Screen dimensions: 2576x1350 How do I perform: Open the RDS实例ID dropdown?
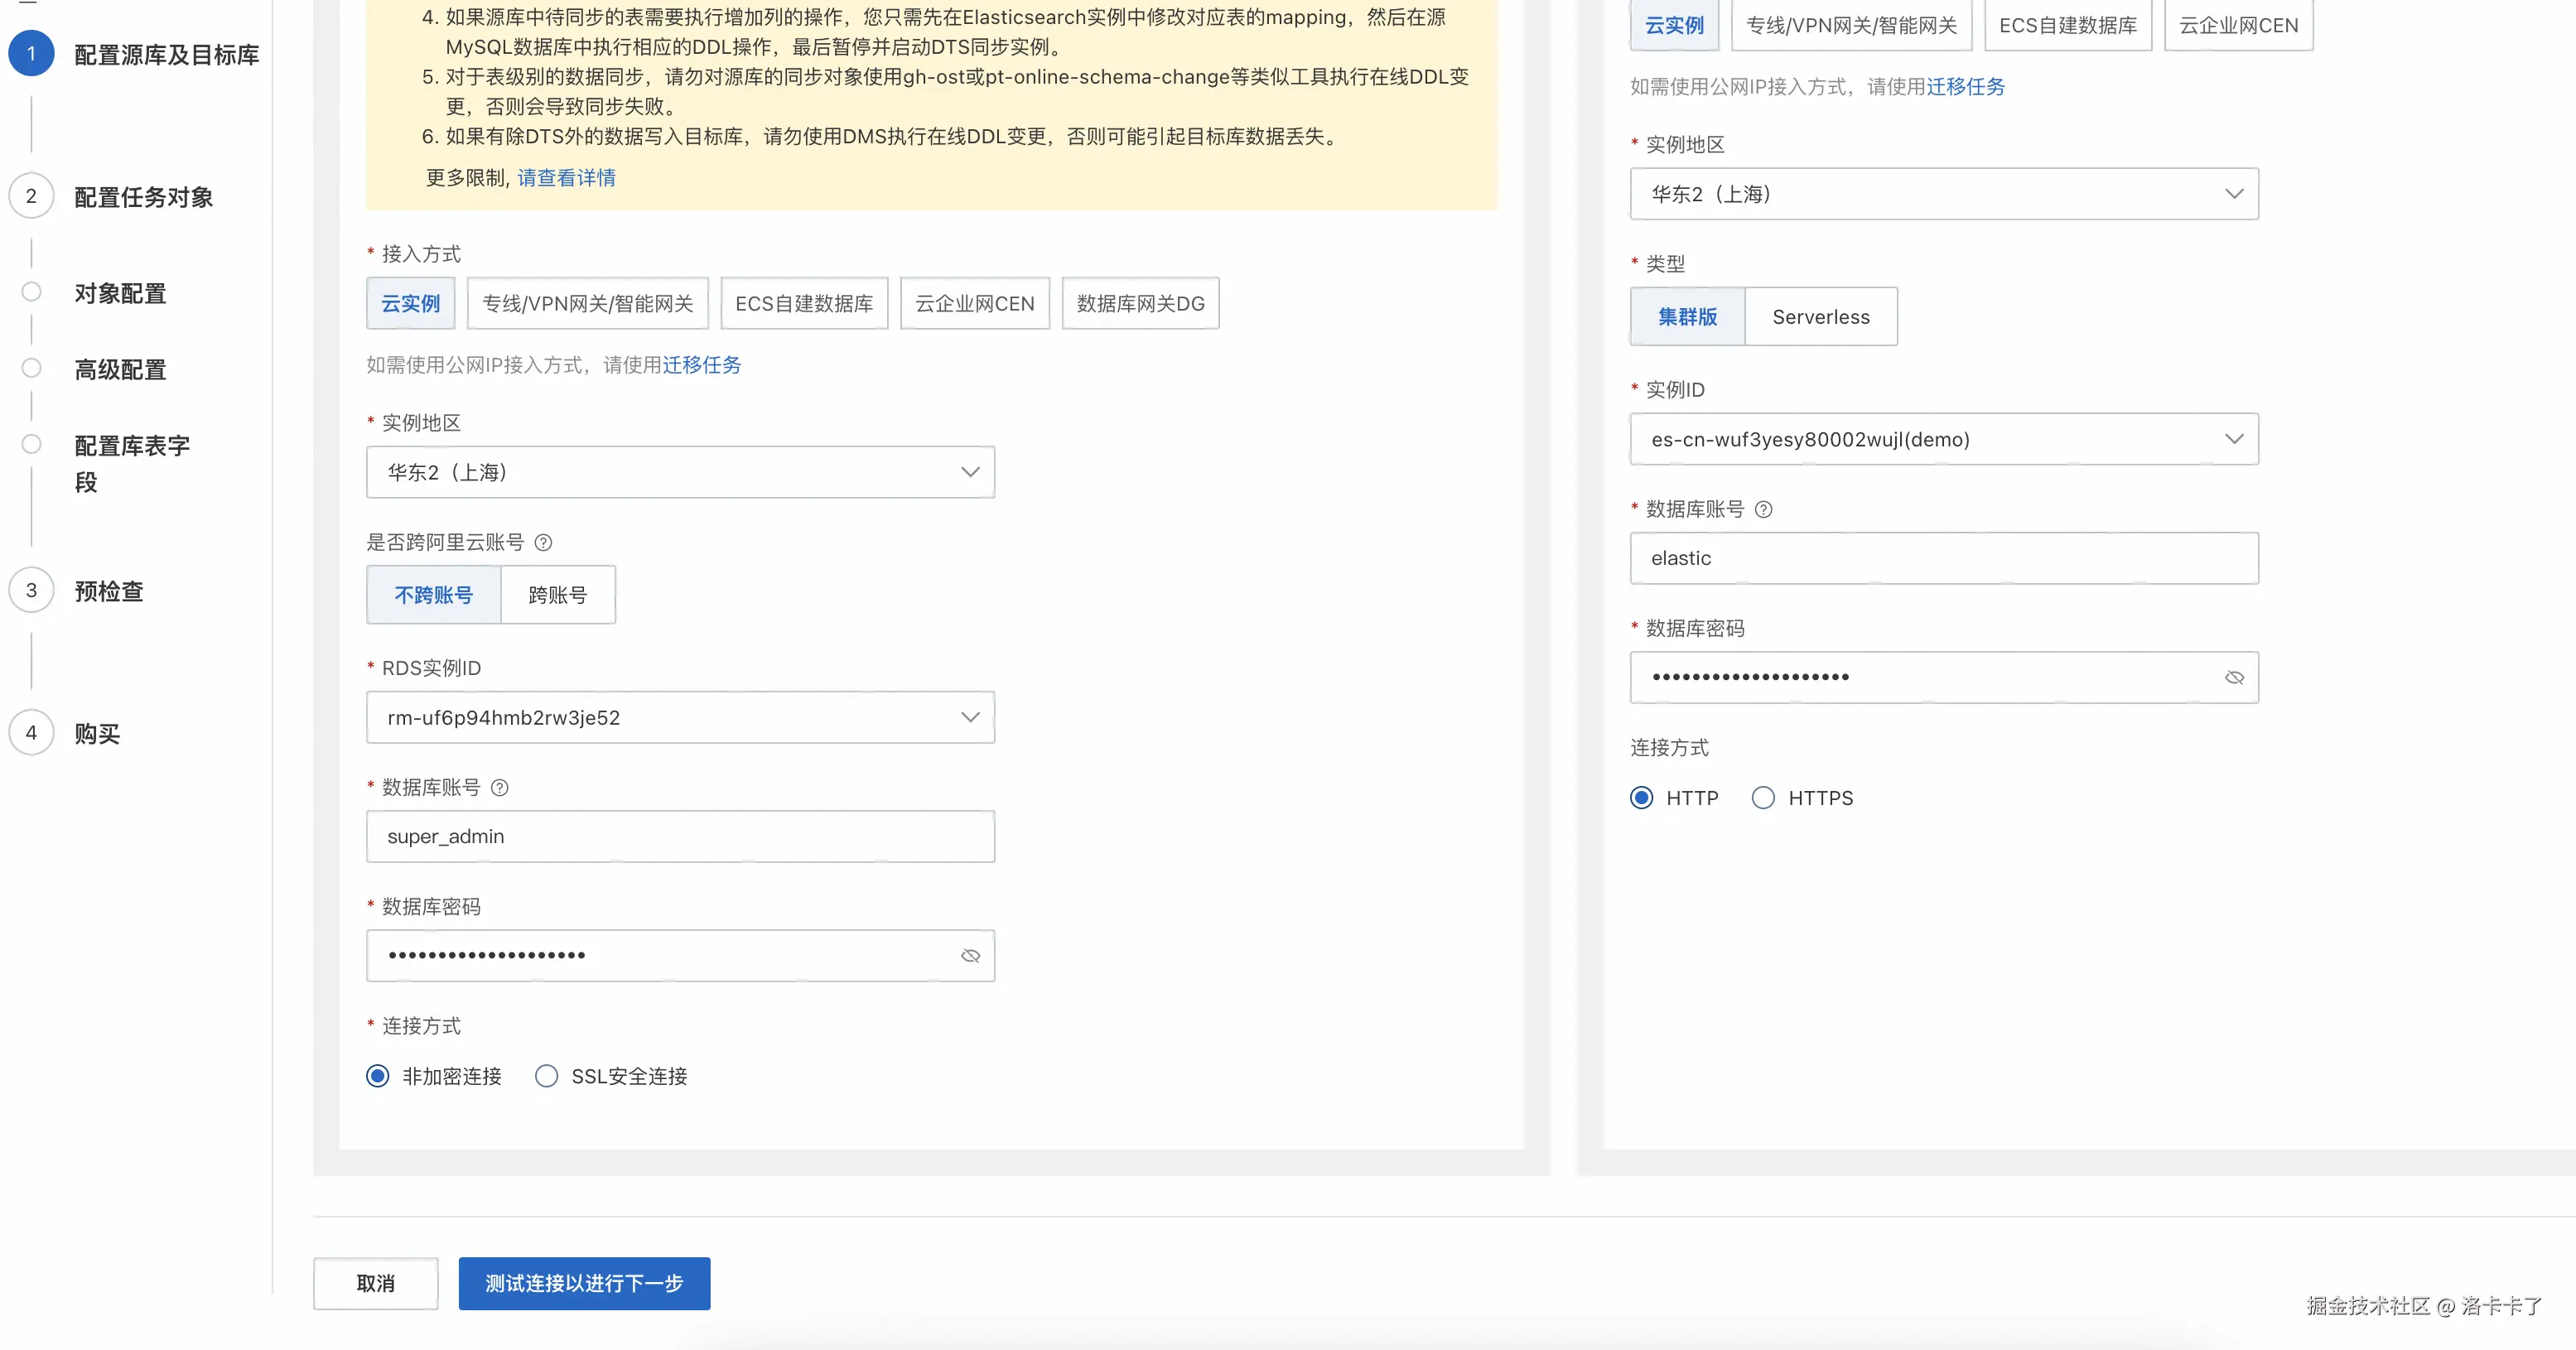[680, 717]
